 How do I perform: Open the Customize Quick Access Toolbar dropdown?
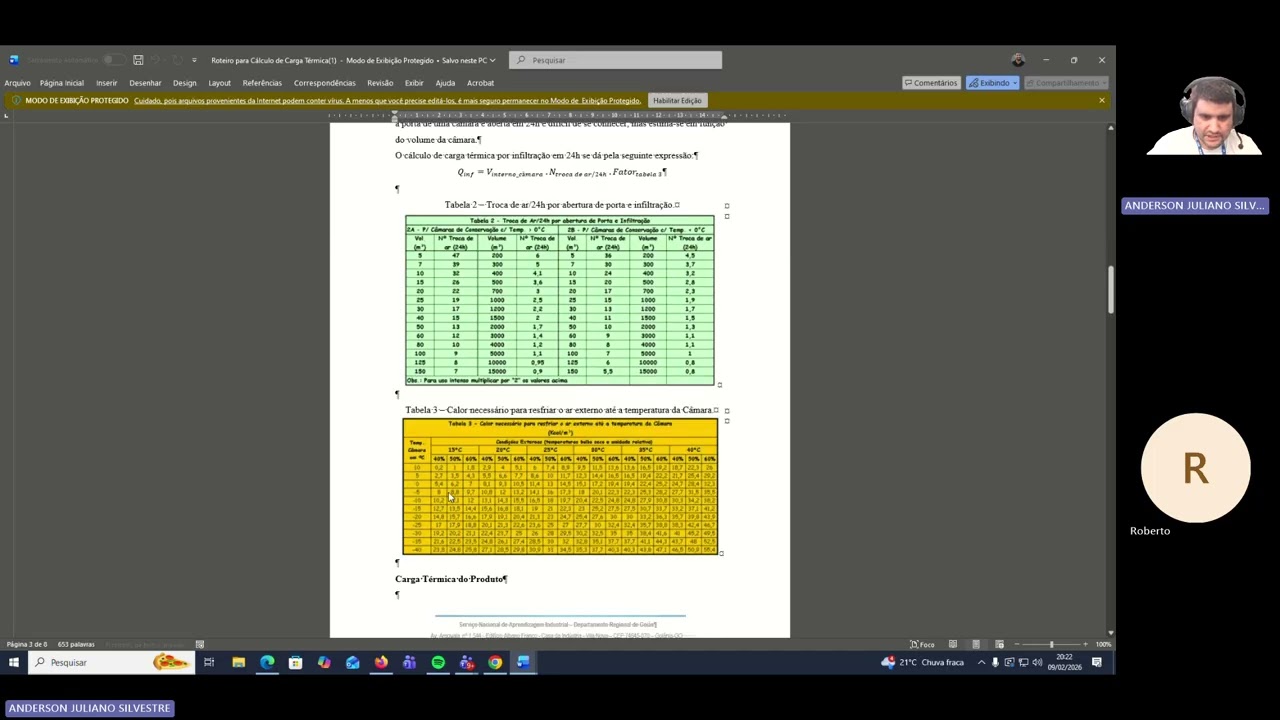(x=194, y=60)
